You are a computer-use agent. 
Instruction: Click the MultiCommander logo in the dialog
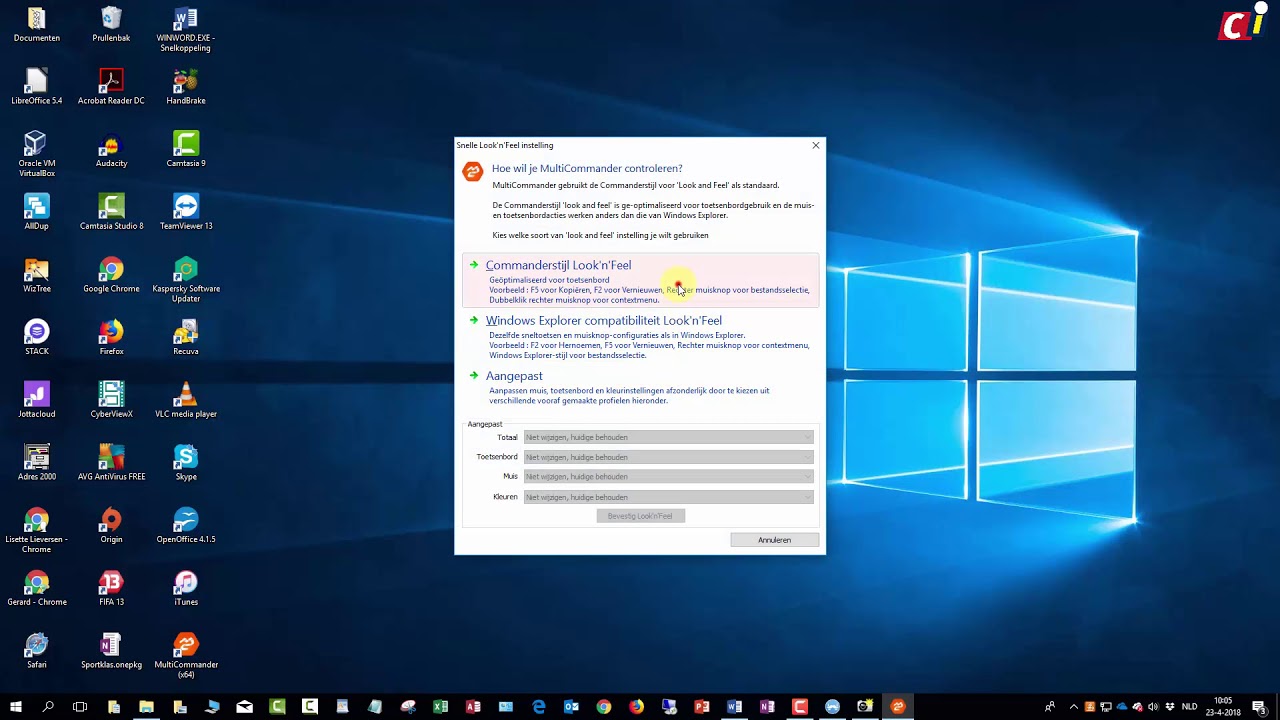tap(472, 171)
